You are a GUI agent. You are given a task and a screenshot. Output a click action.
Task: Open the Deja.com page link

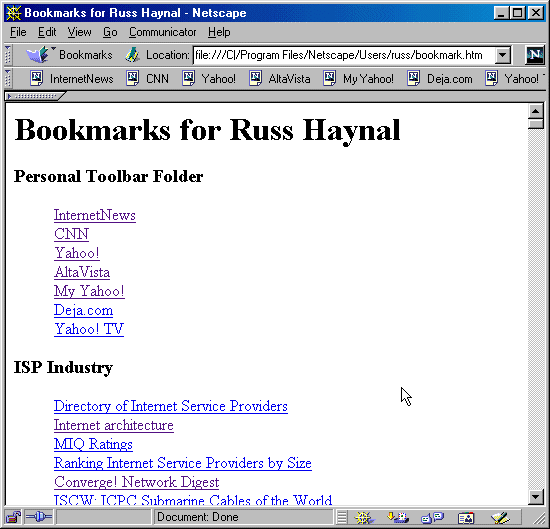click(x=83, y=310)
